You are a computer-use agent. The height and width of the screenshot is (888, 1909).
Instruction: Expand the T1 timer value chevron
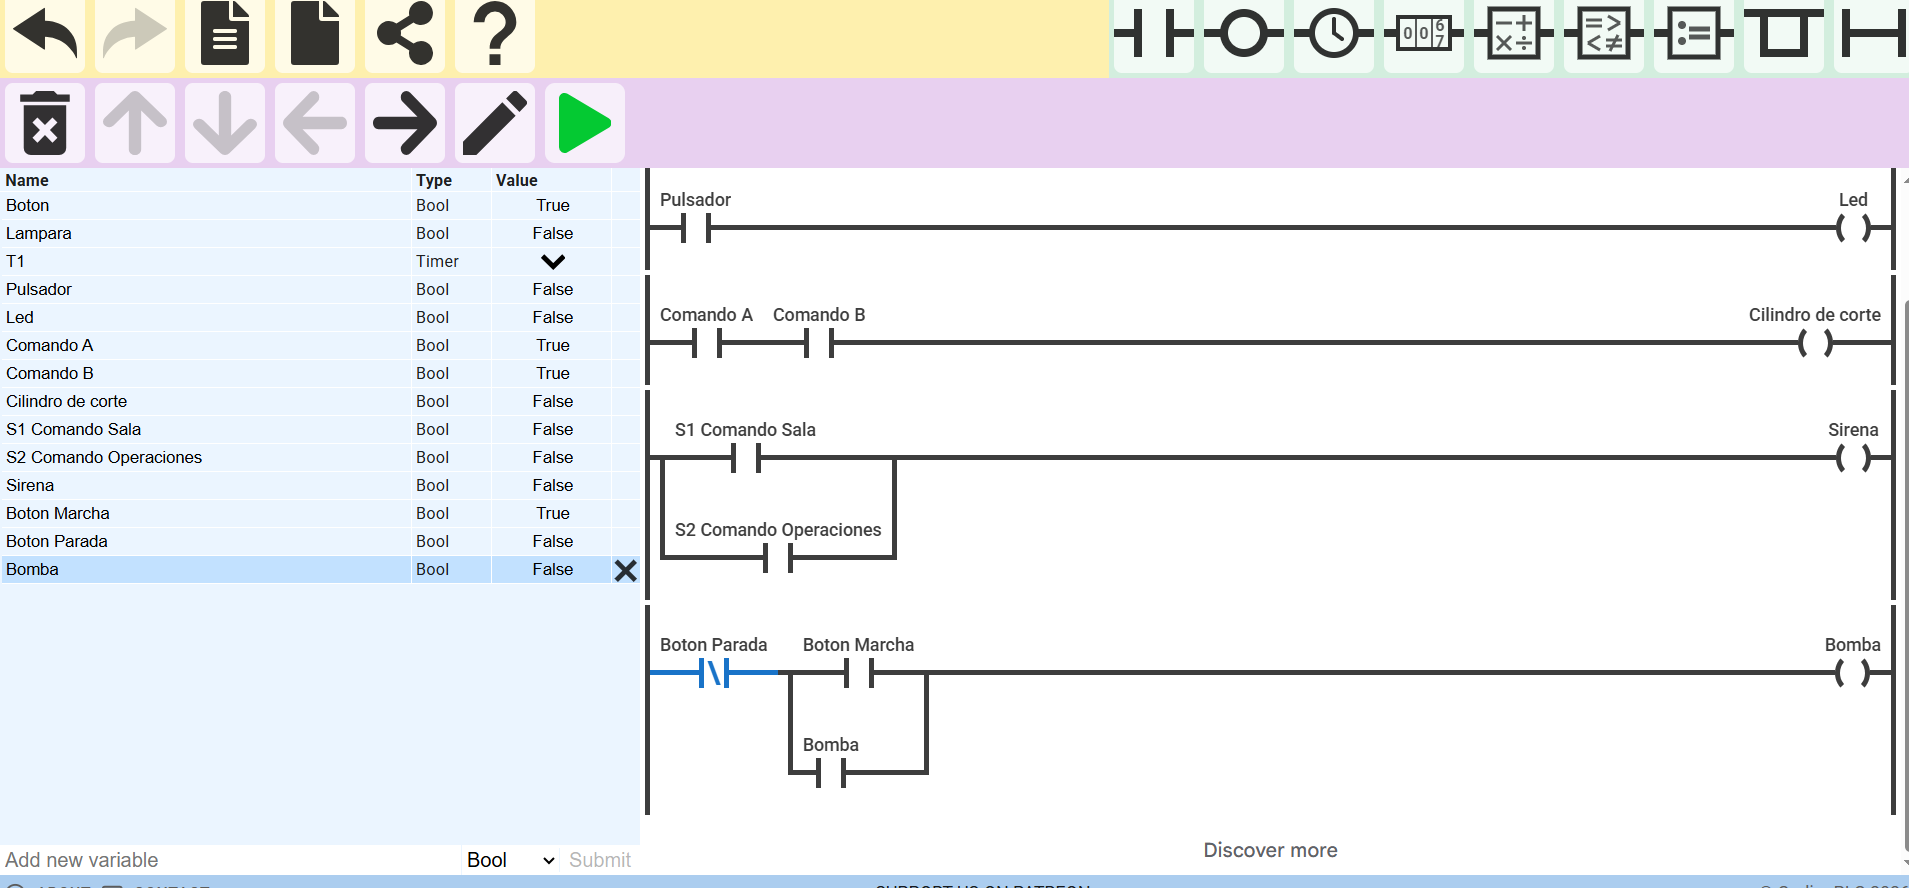point(553,261)
